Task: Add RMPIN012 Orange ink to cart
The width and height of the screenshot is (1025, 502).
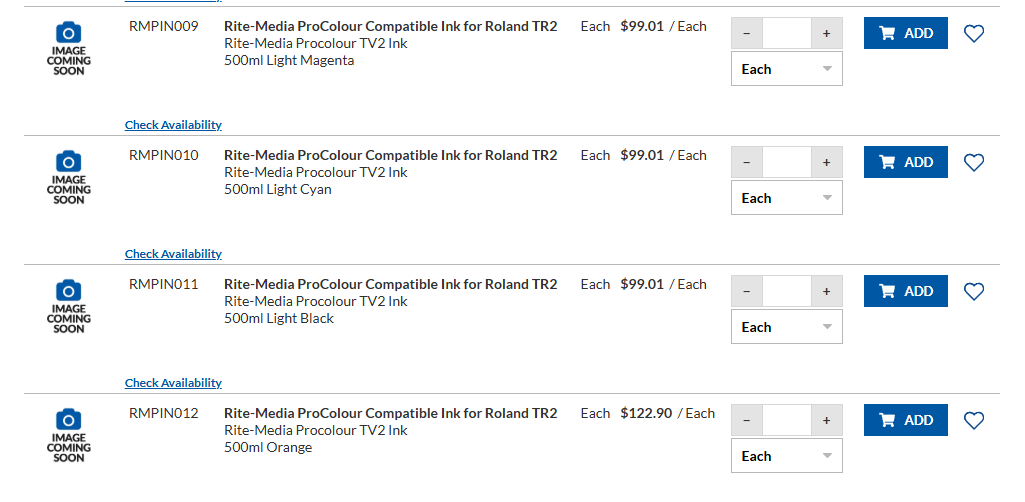Action: pos(905,420)
